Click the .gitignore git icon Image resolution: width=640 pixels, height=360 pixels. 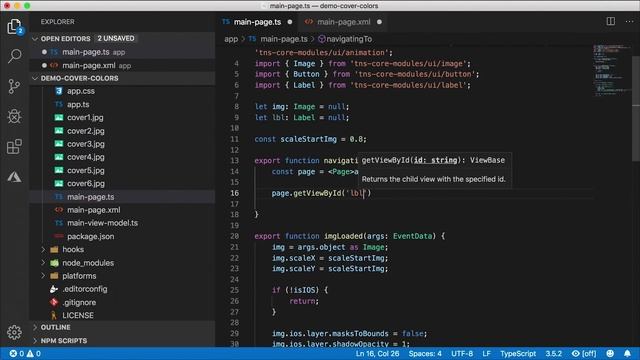tap(54, 302)
